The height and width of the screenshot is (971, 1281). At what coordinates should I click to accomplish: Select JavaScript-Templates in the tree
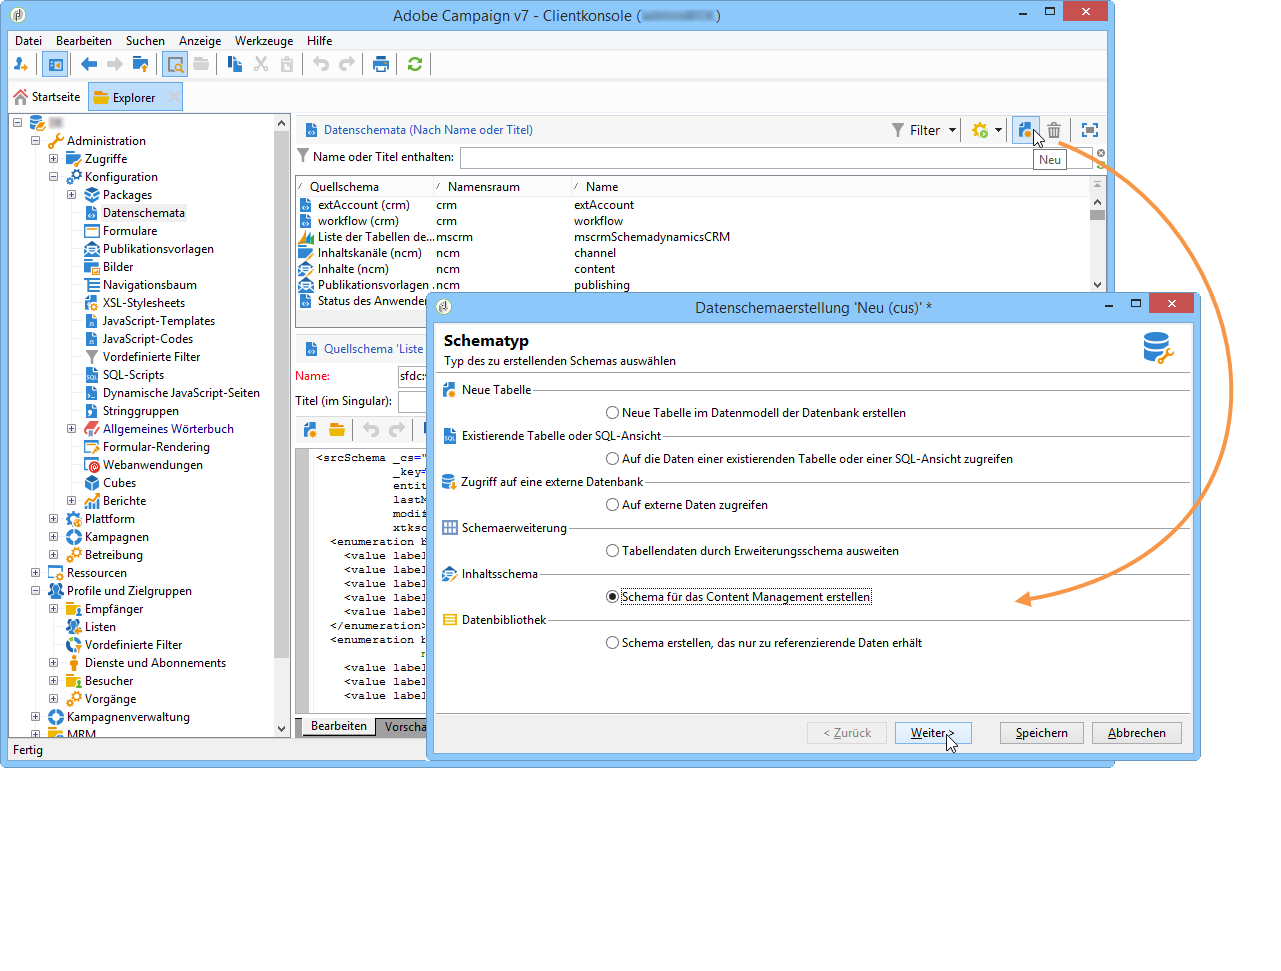(x=158, y=321)
